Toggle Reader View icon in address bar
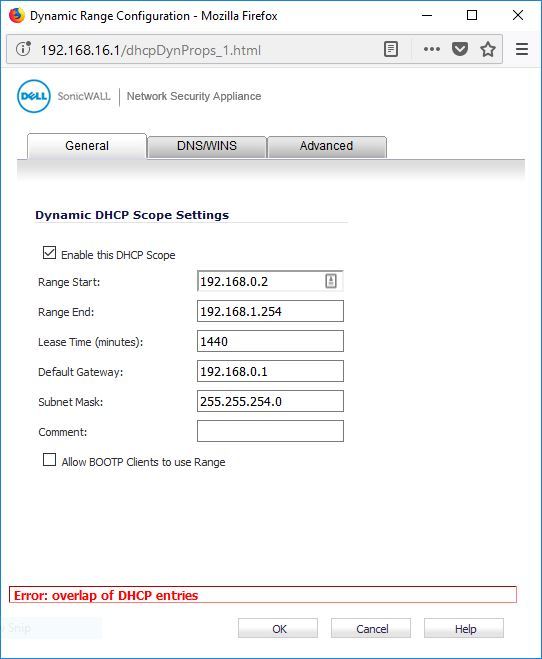 [391, 49]
